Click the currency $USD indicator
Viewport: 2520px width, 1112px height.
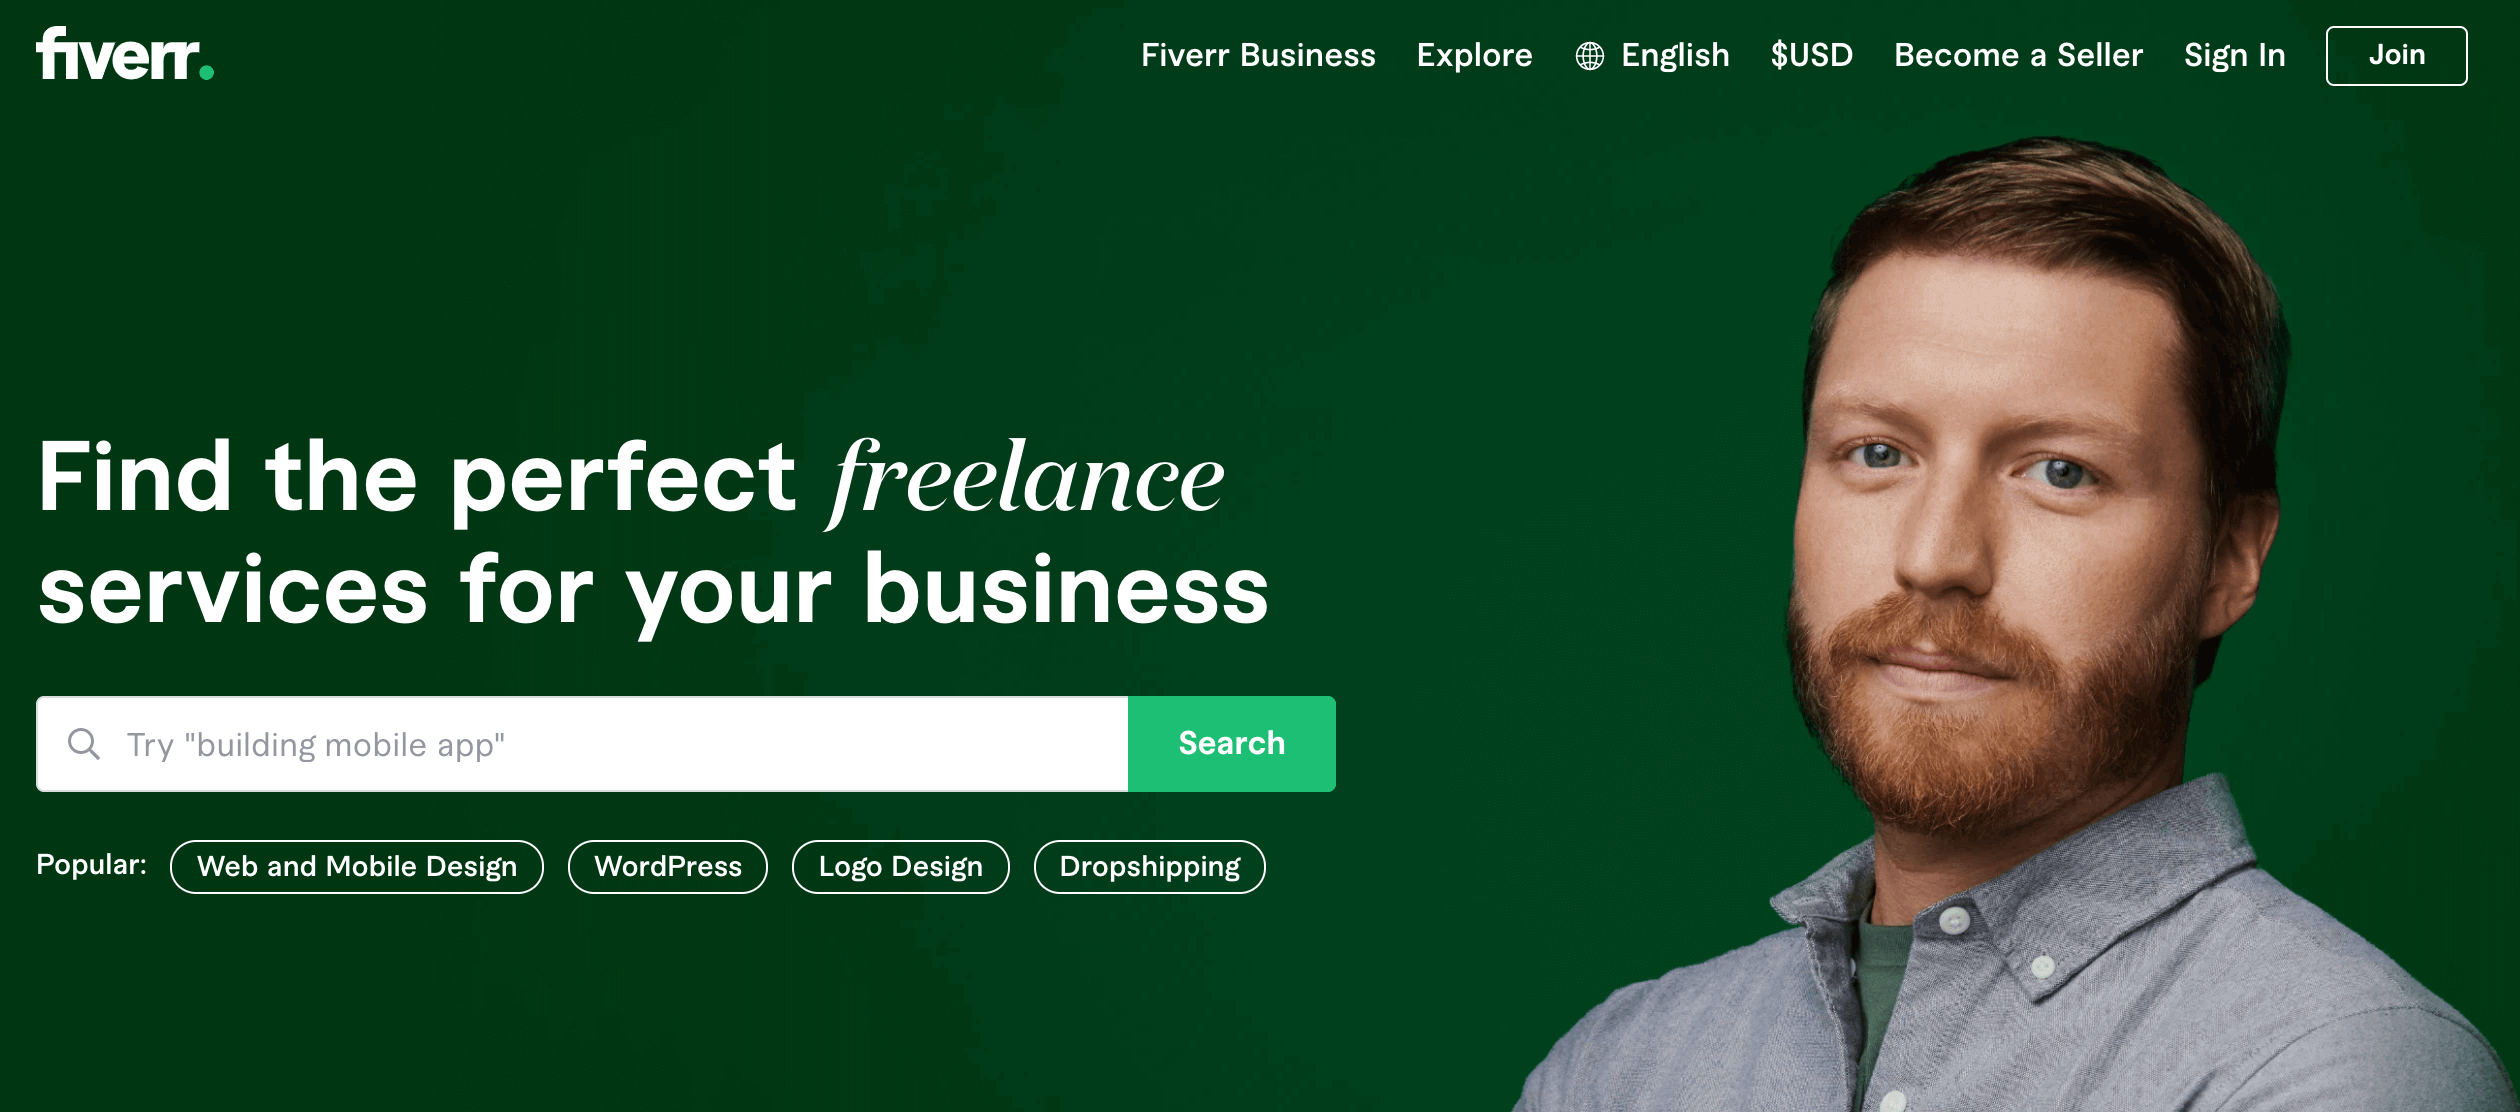[x=1810, y=58]
